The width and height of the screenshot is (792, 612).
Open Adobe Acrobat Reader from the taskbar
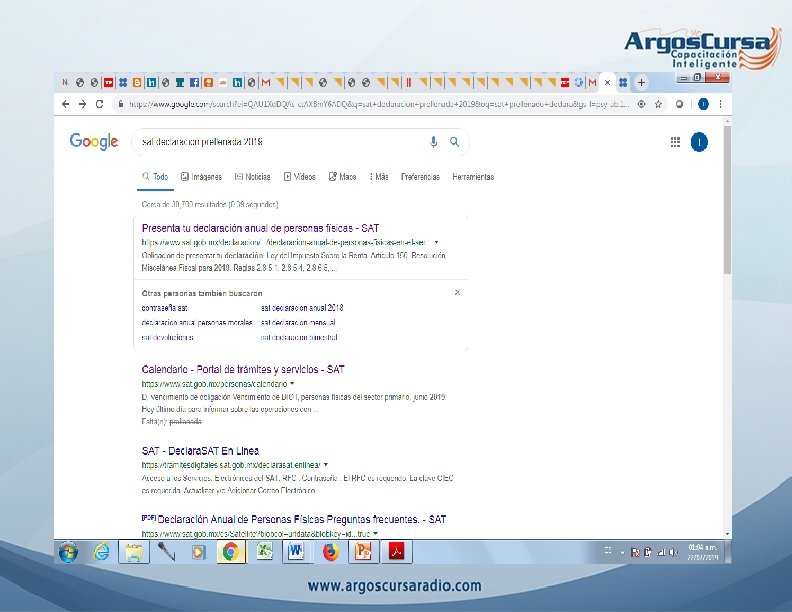coord(397,552)
